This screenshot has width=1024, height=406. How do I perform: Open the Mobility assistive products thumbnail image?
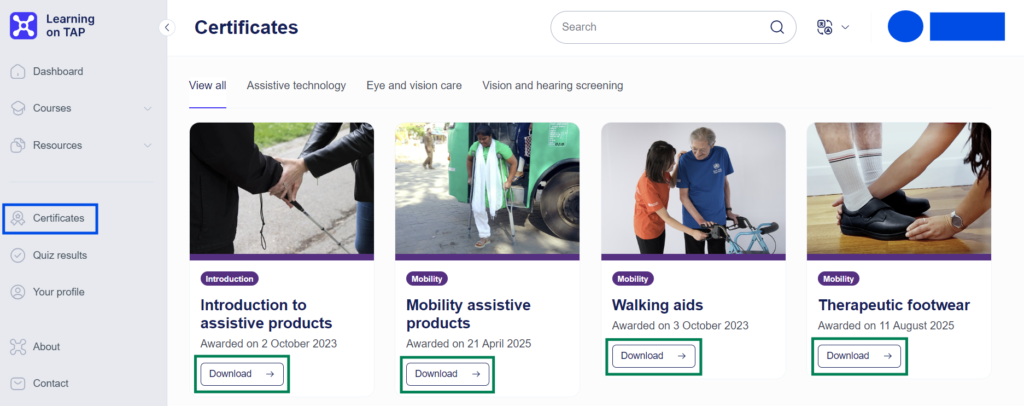tap(487, 189)
